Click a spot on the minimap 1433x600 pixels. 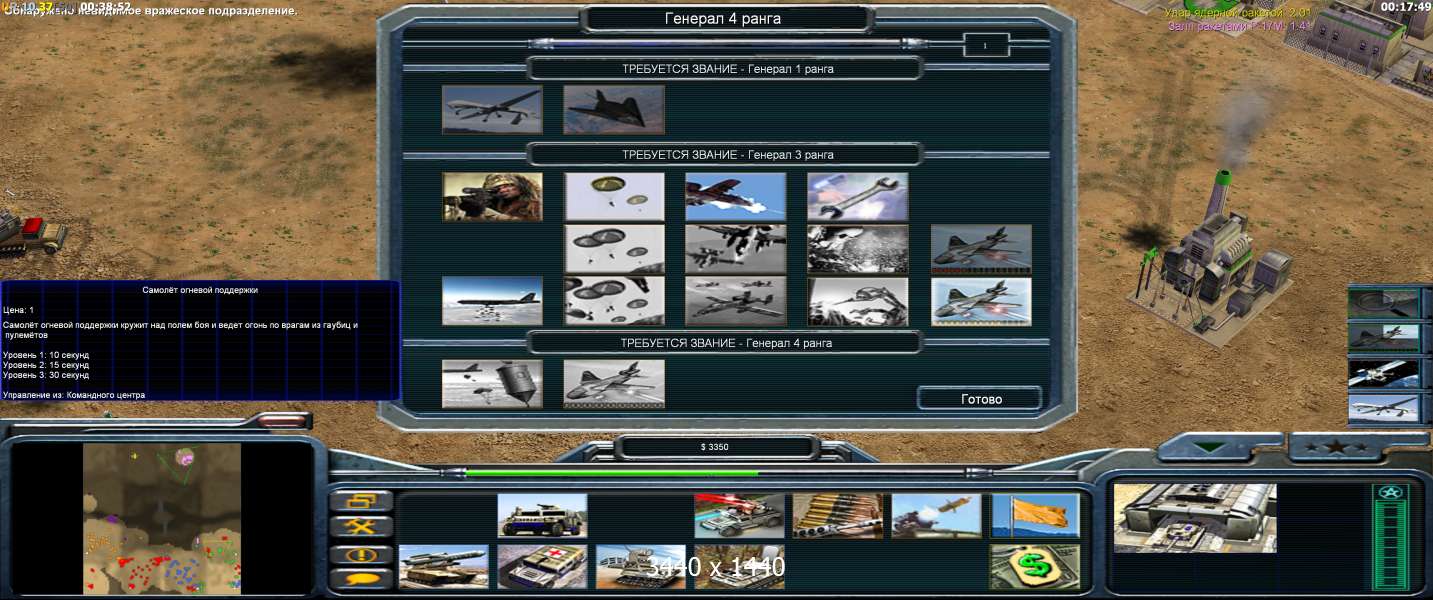(x=162, y=519)
